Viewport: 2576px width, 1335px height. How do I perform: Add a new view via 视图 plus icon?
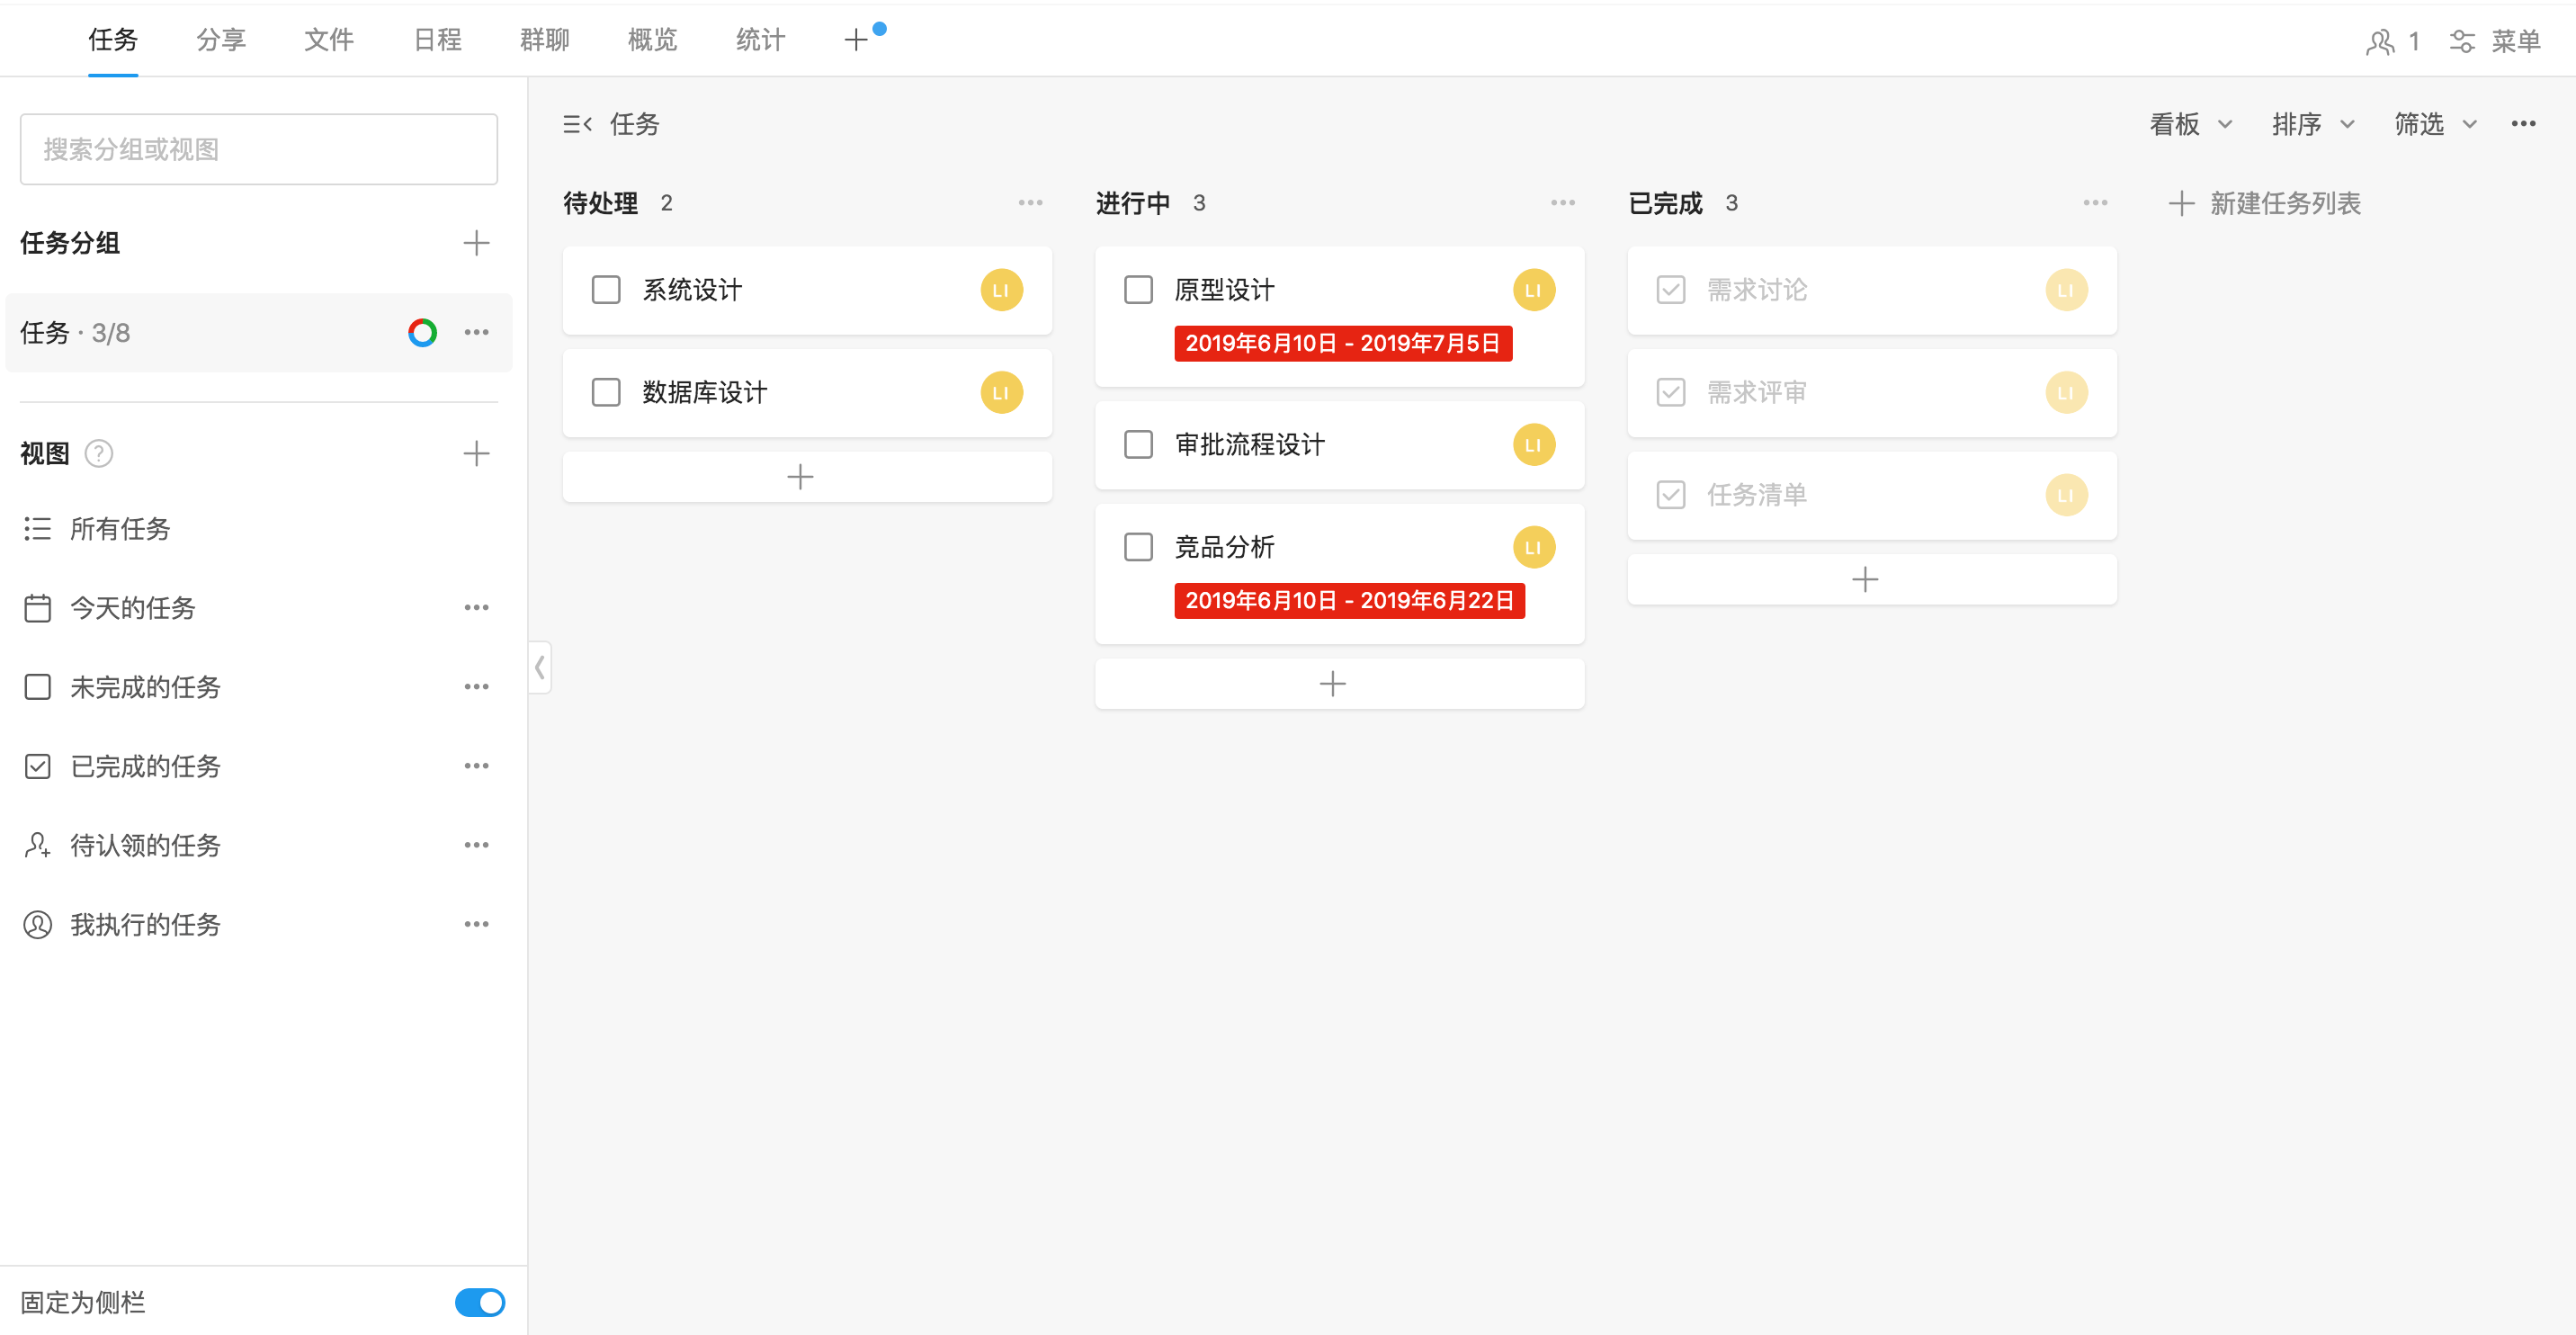coord(476,454)
